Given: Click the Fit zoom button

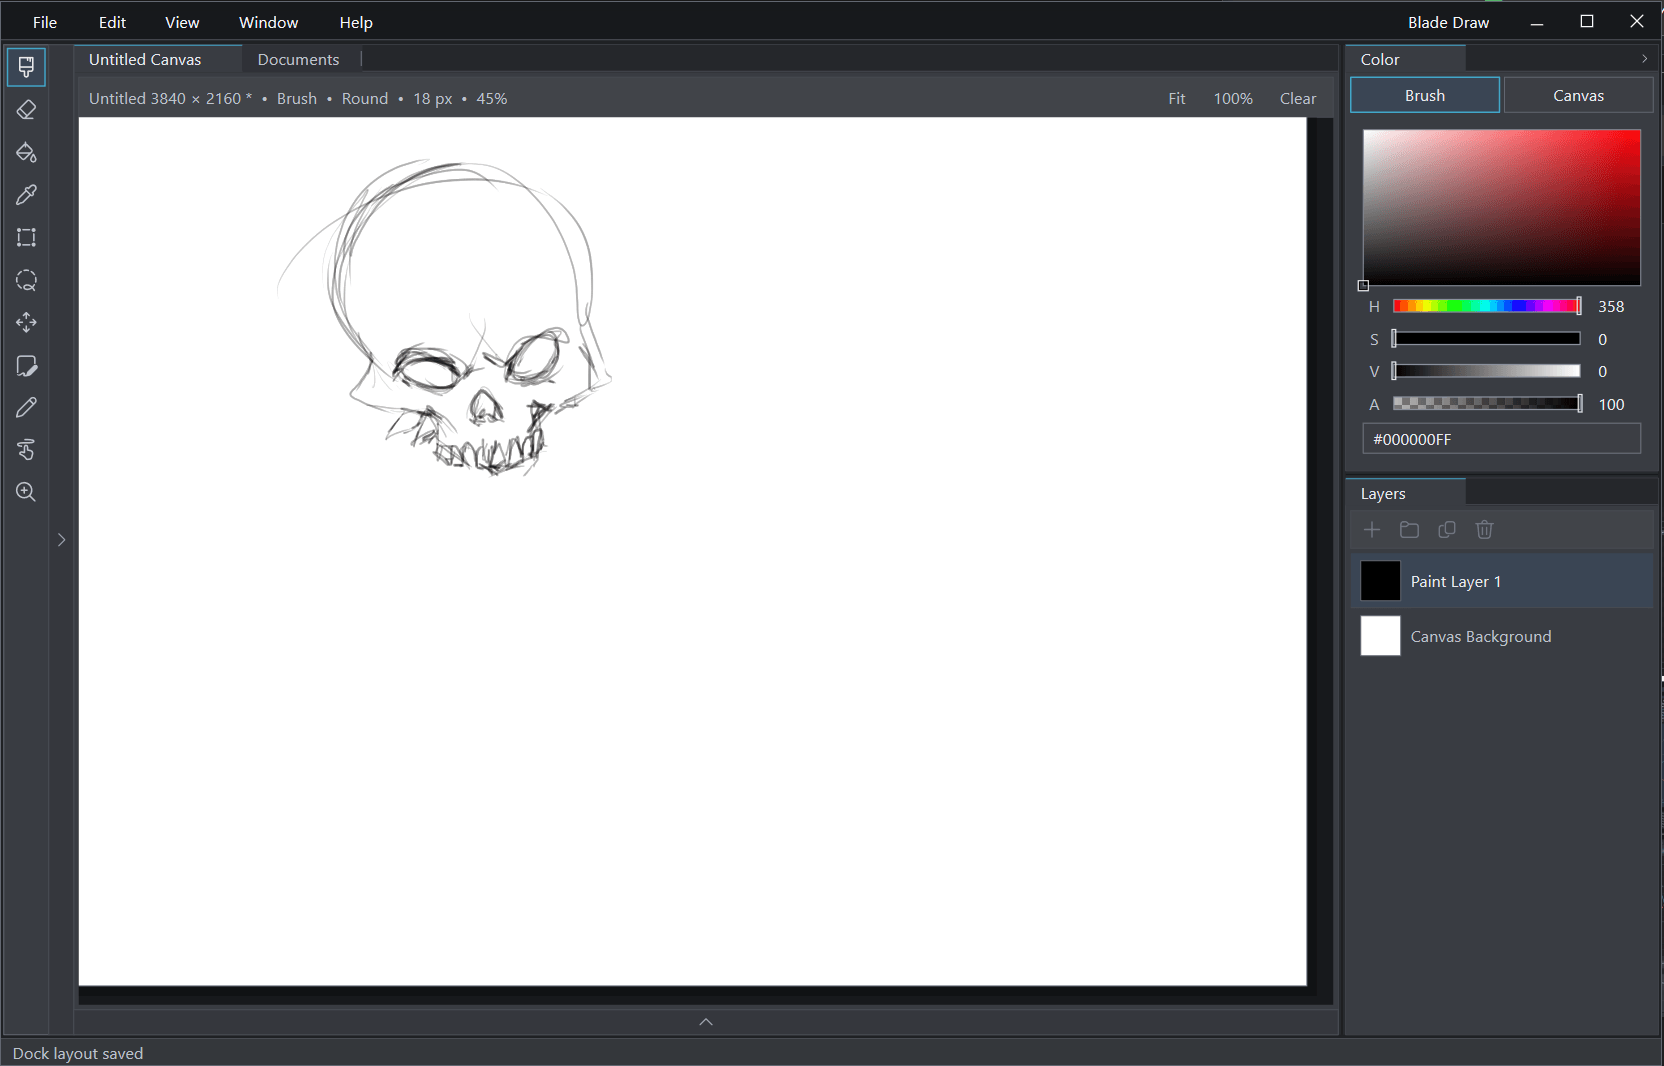Looking at the screenshot, I should (1177, 99).
